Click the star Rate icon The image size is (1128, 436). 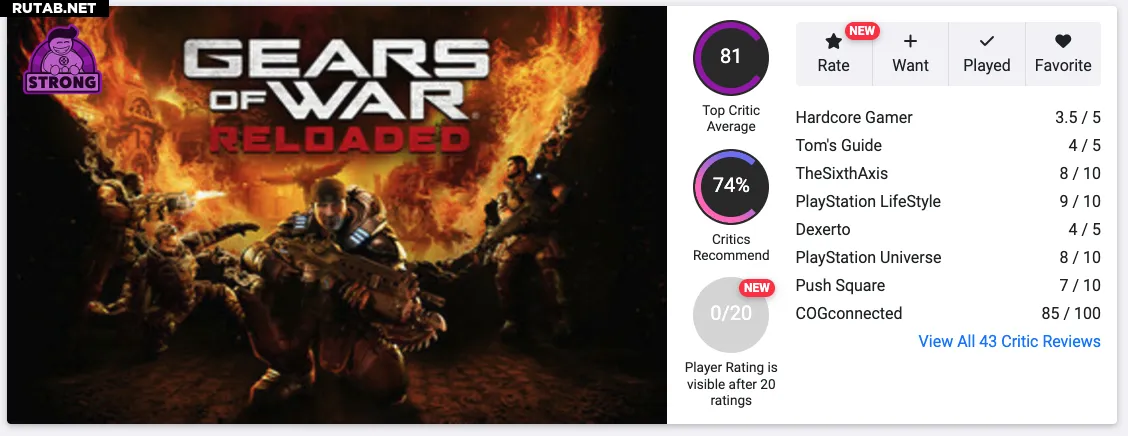click(x=833, y=41)
